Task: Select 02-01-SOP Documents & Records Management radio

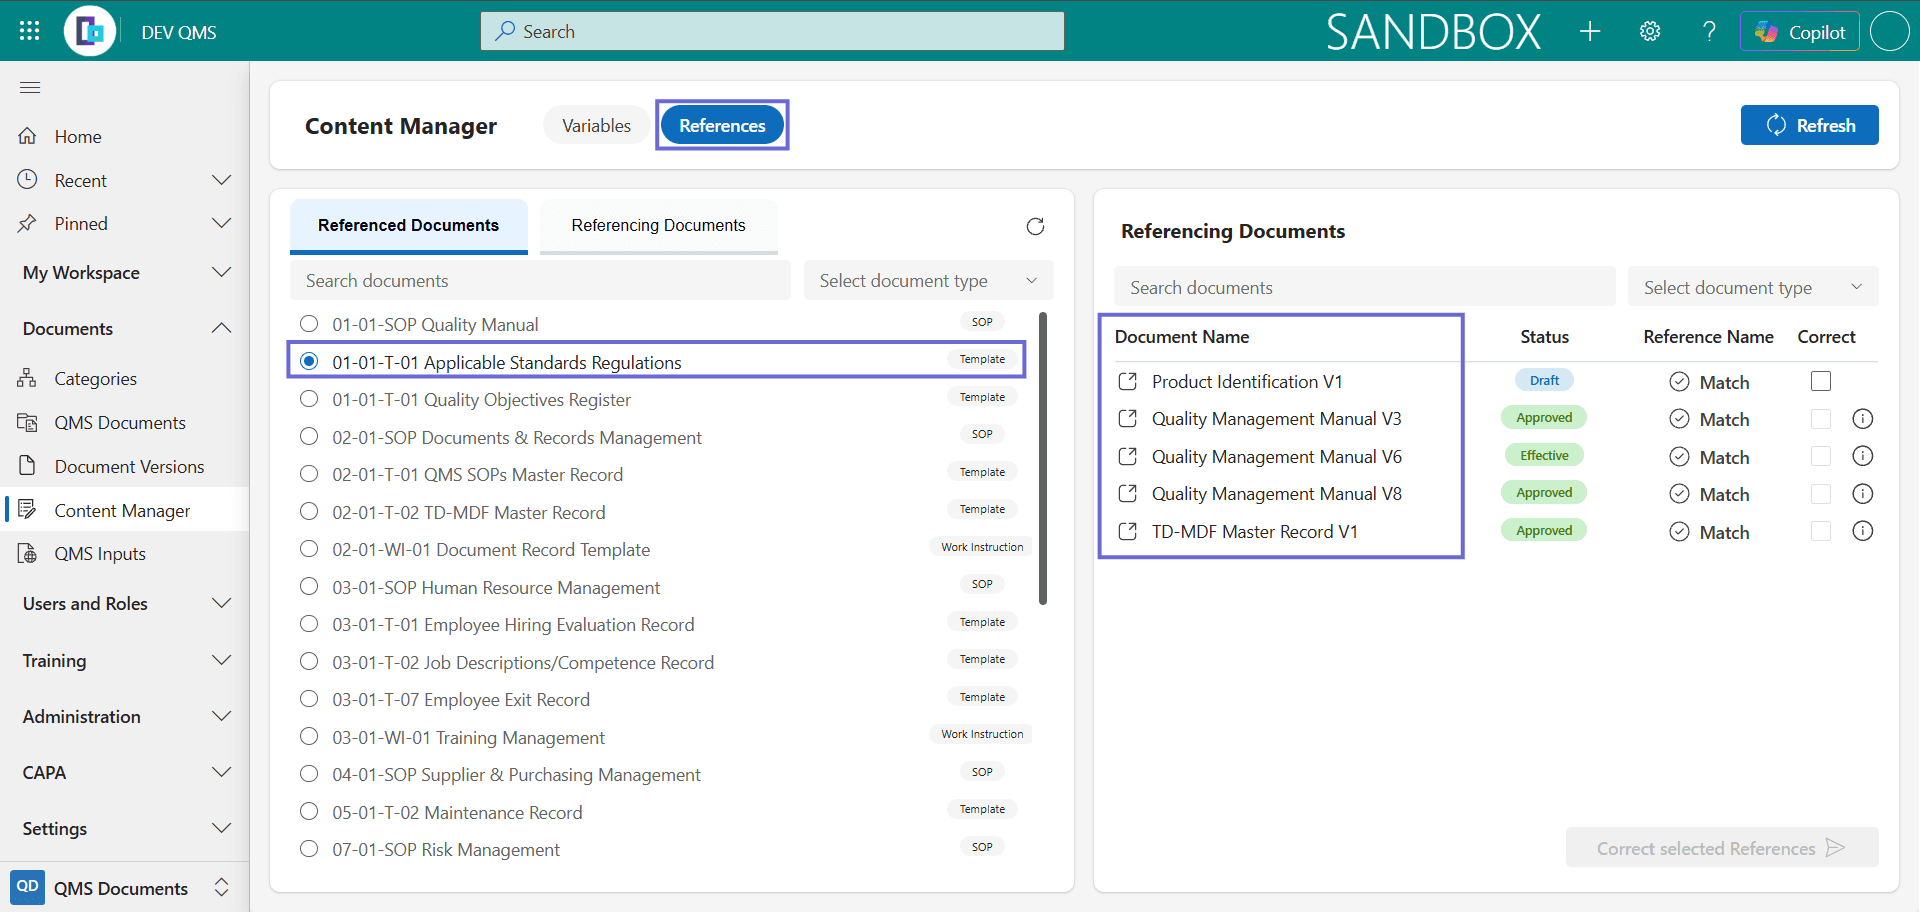Action: pyautogui.click(x=309, y=437)
